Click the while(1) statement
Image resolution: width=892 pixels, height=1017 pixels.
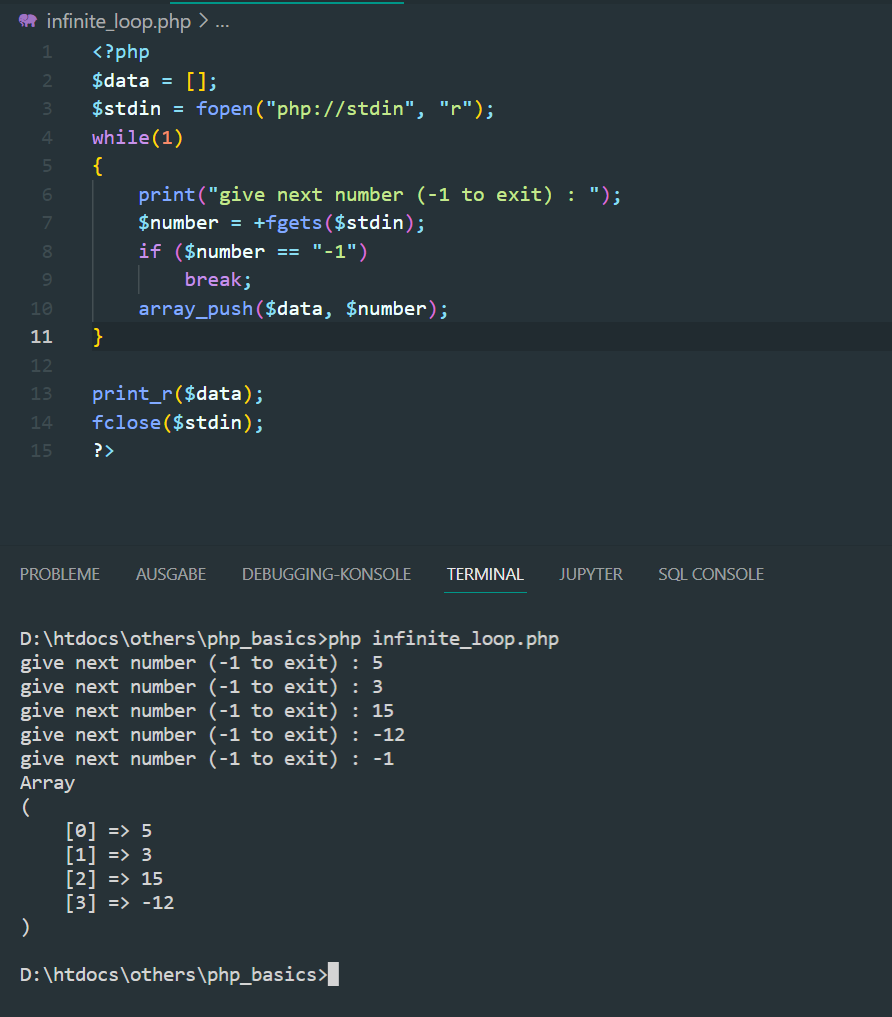pyautogui.click(x=138, y=138)
